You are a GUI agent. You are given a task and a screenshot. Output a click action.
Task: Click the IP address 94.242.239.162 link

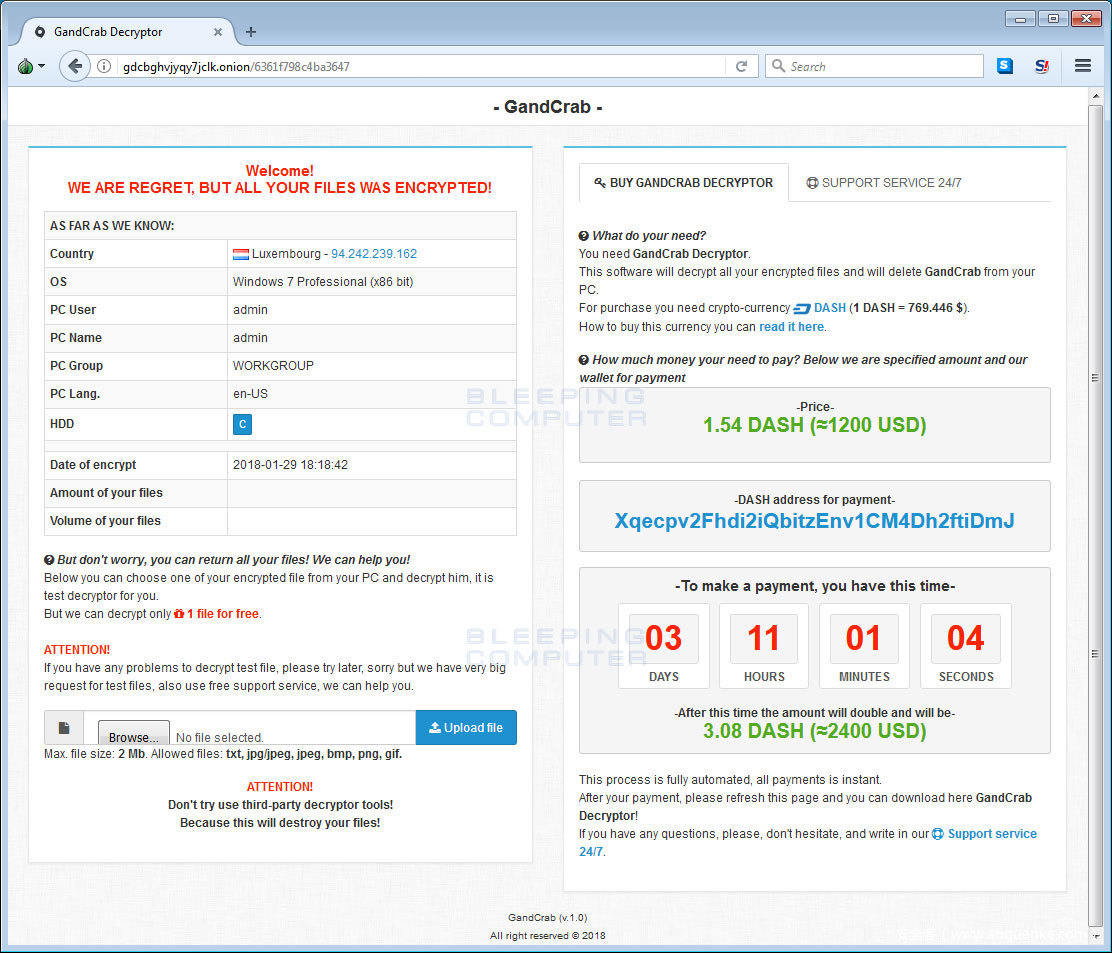[x=374, y=254]
